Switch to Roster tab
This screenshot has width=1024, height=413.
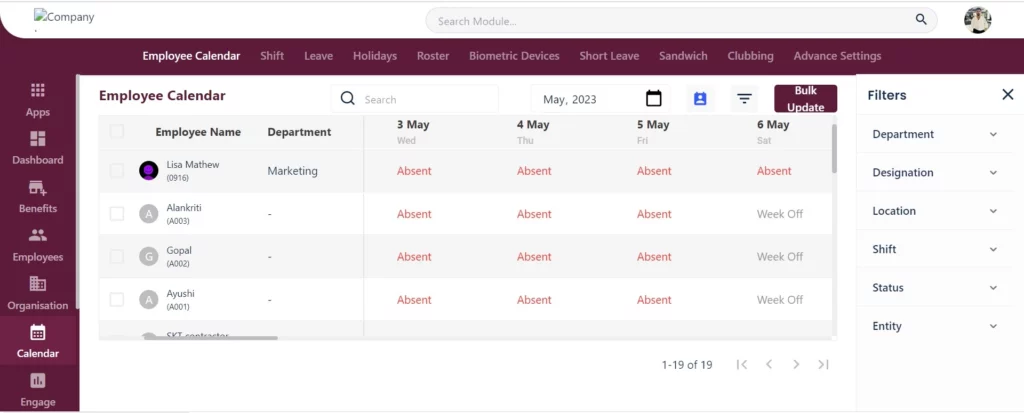(x=433, y=56)
